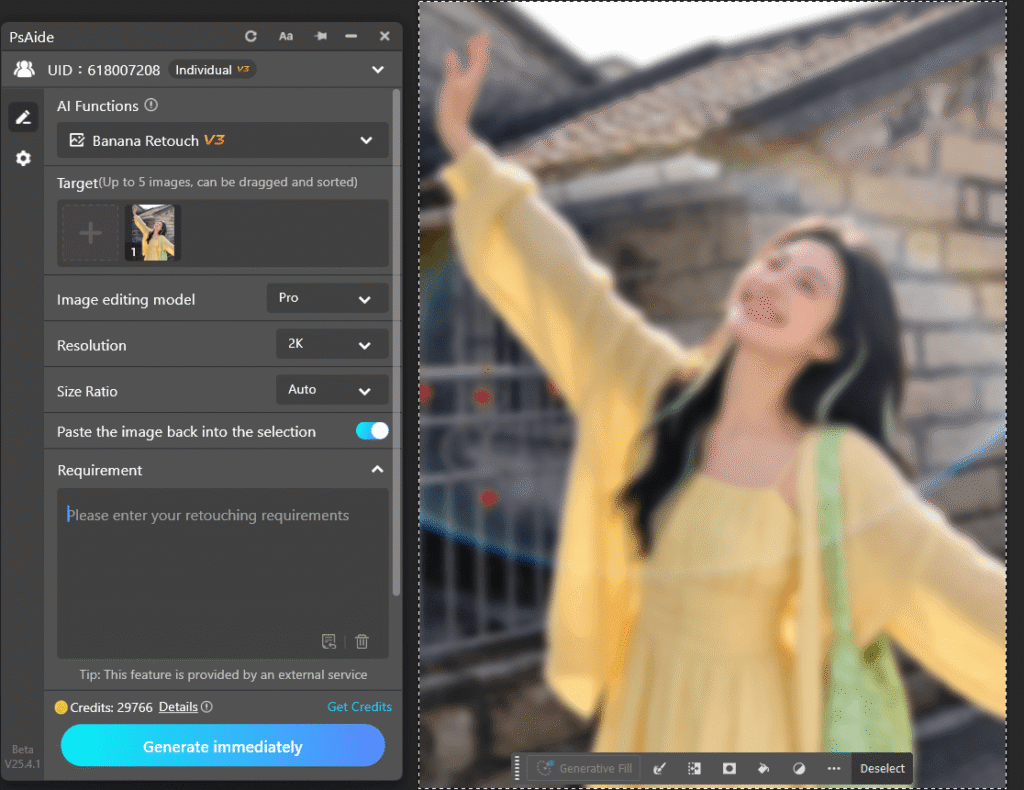Open the Image editing model dropdown
Viewport: 1024px width, 790px height.
point(327,298)
